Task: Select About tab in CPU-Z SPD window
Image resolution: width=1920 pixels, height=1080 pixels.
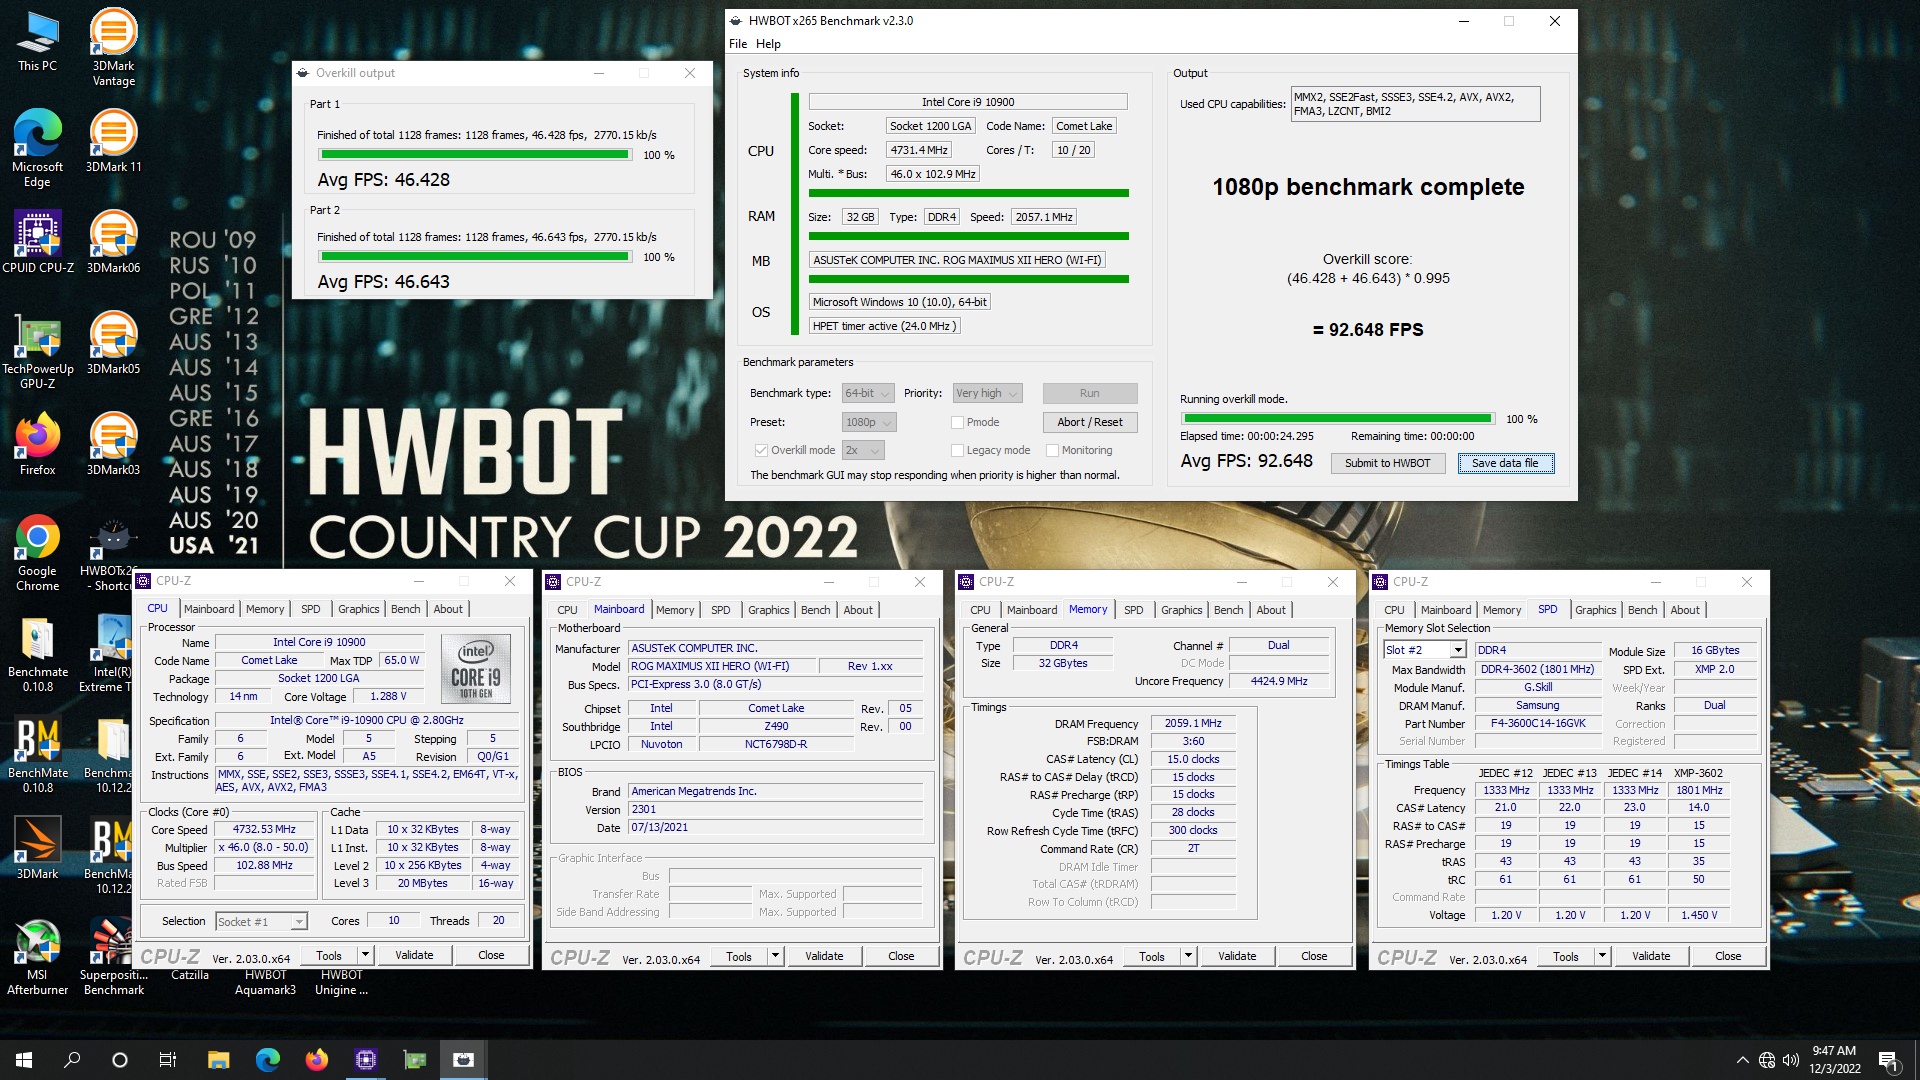Action: point(1684,610)
